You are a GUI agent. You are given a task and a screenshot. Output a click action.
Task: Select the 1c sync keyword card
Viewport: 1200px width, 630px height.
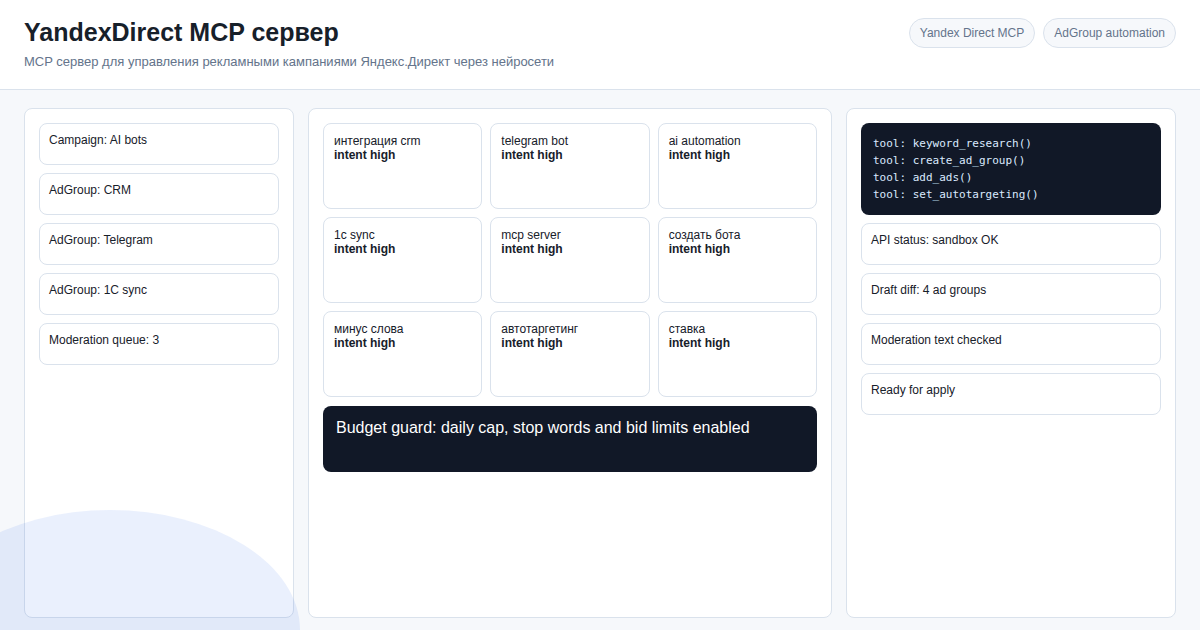coord(402,260)
